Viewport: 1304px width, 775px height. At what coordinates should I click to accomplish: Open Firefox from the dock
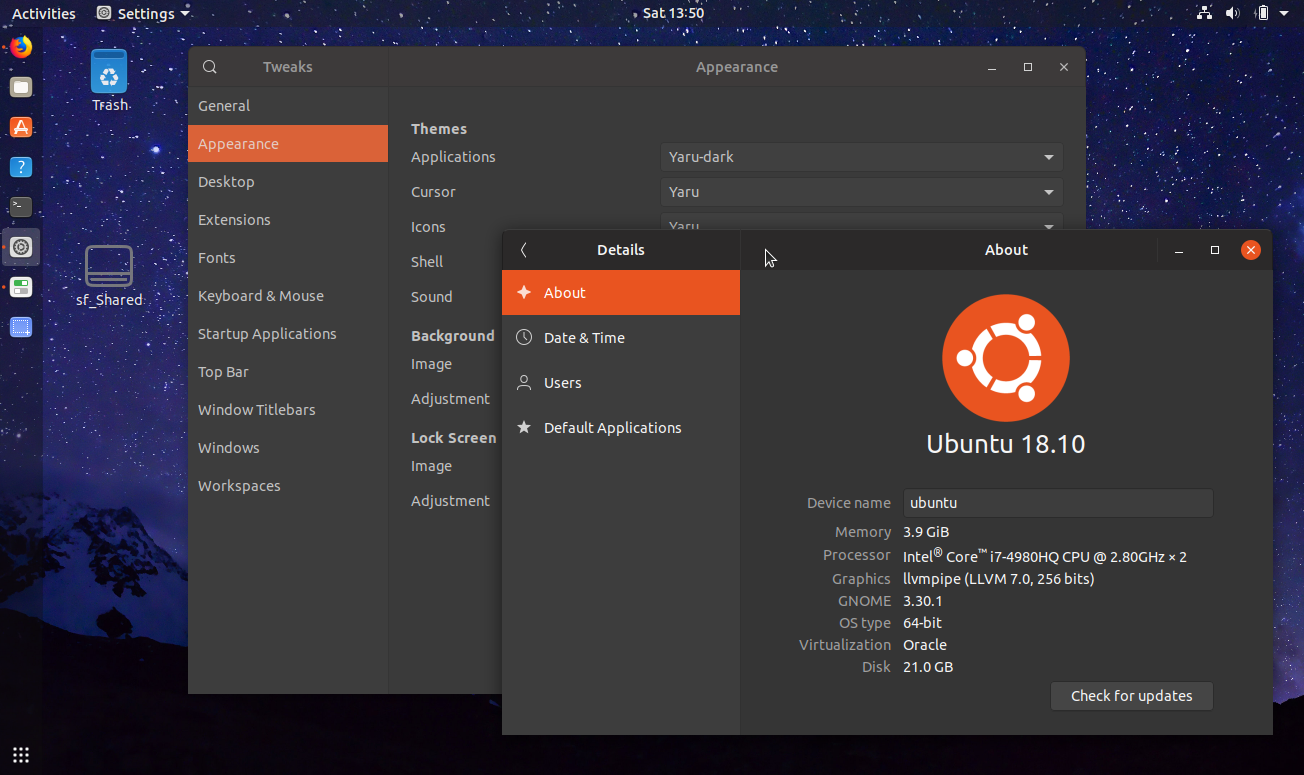(x=21, y=47)
